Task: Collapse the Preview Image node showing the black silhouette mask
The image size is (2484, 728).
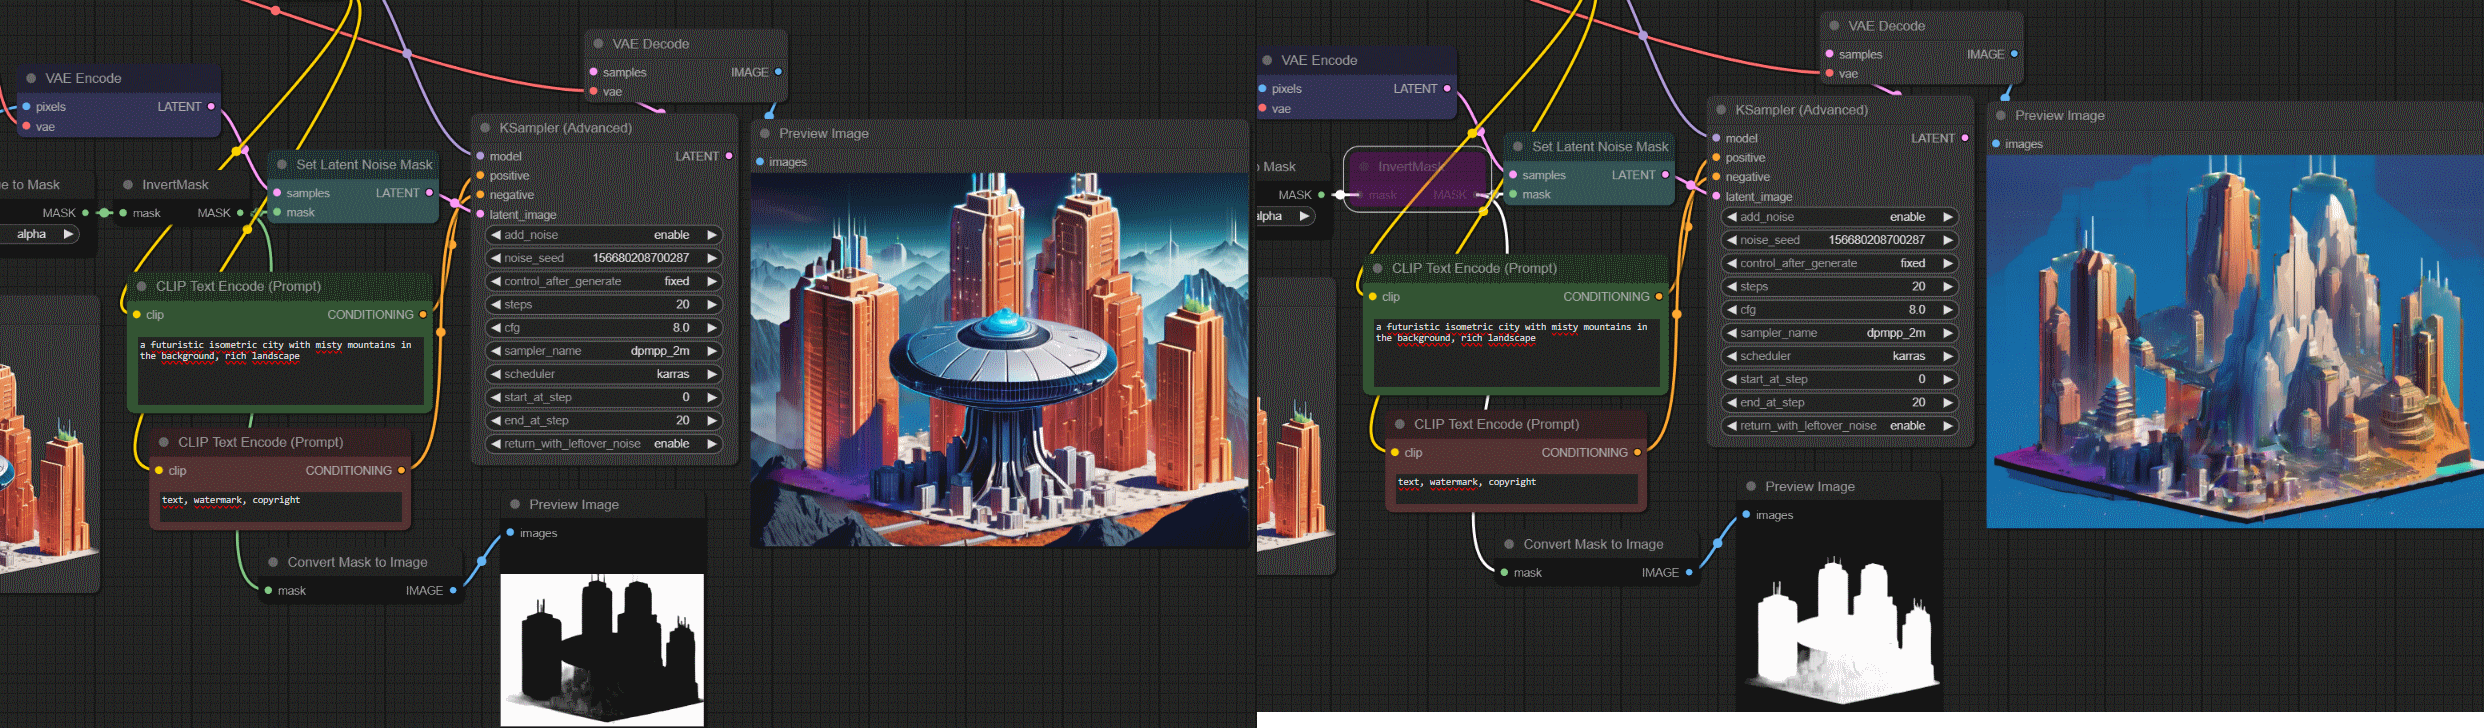Action: tap(515, 505)
